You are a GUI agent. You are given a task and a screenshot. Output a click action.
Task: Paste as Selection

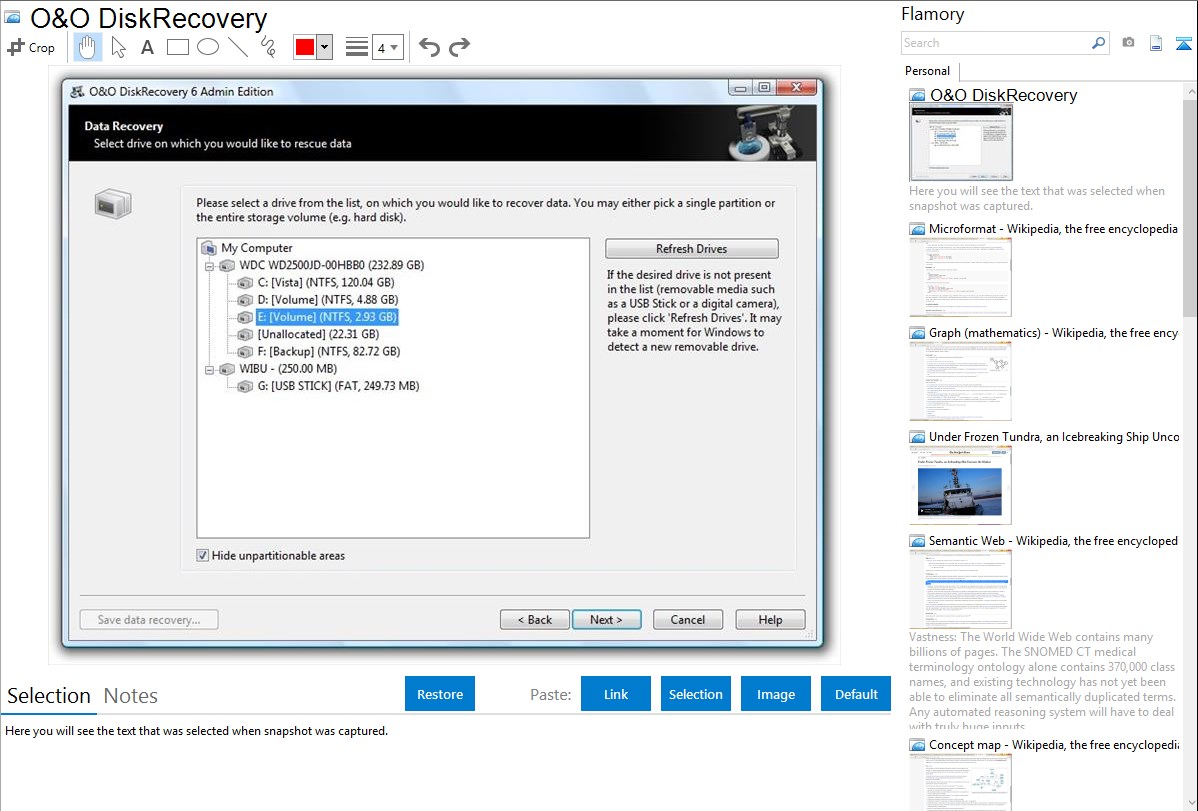(x=695, y=694)
